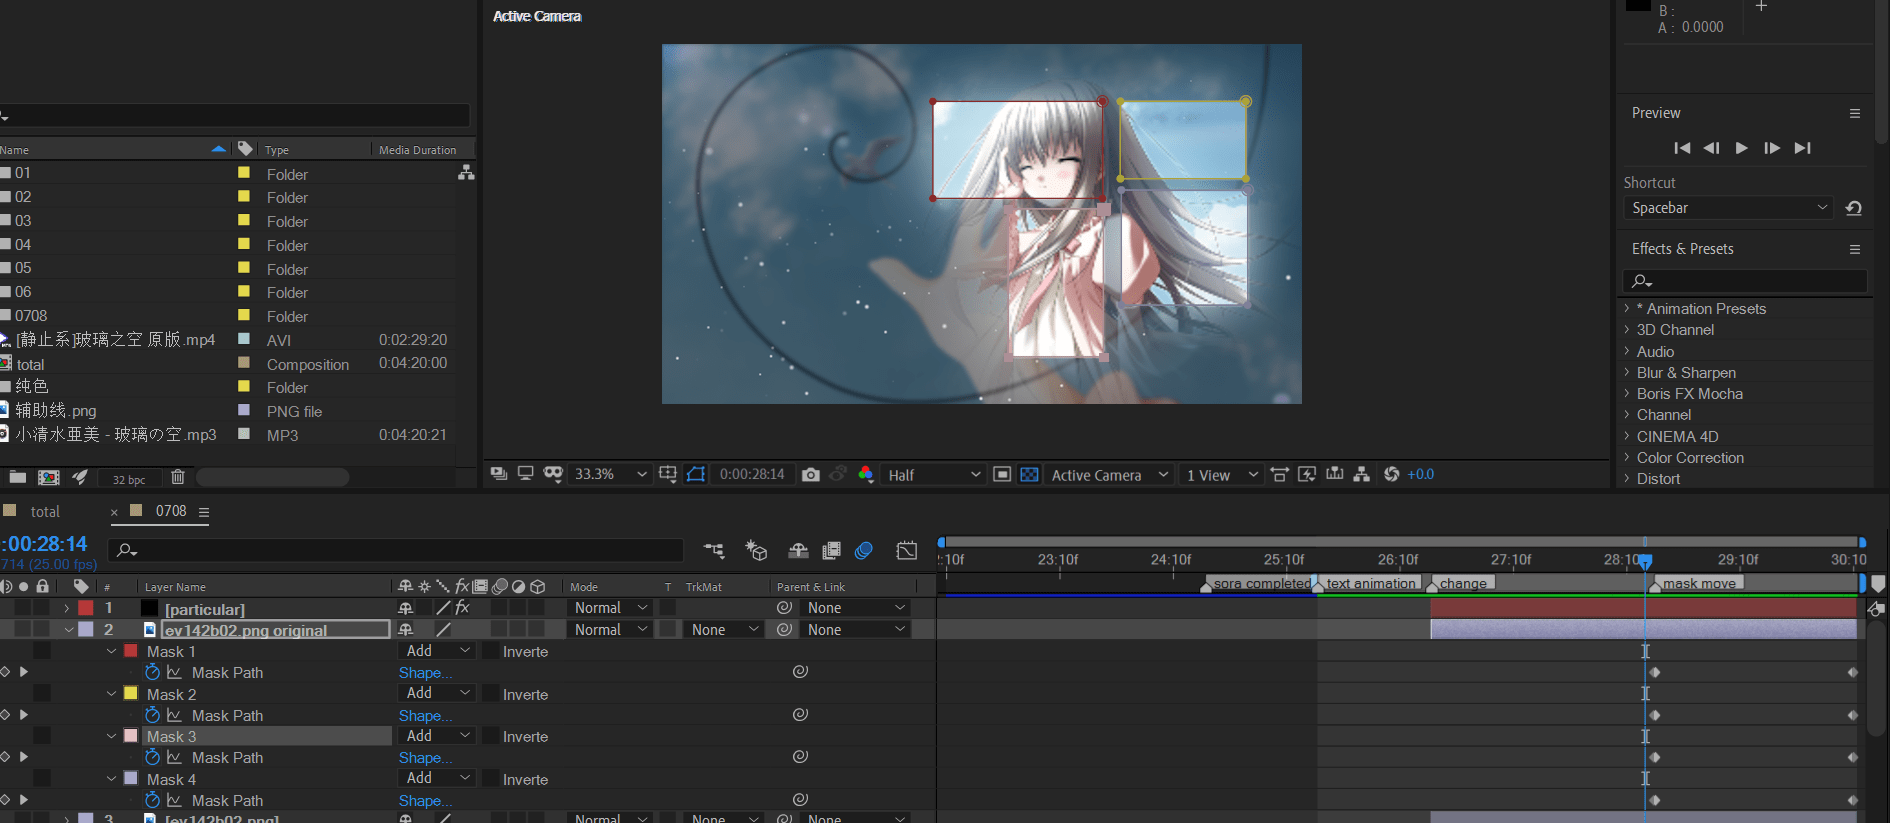The height and width of the screenshot is (823, 1890).
Task: Change Mask 2 yellow color swatch
Action: tap(131, 693)
